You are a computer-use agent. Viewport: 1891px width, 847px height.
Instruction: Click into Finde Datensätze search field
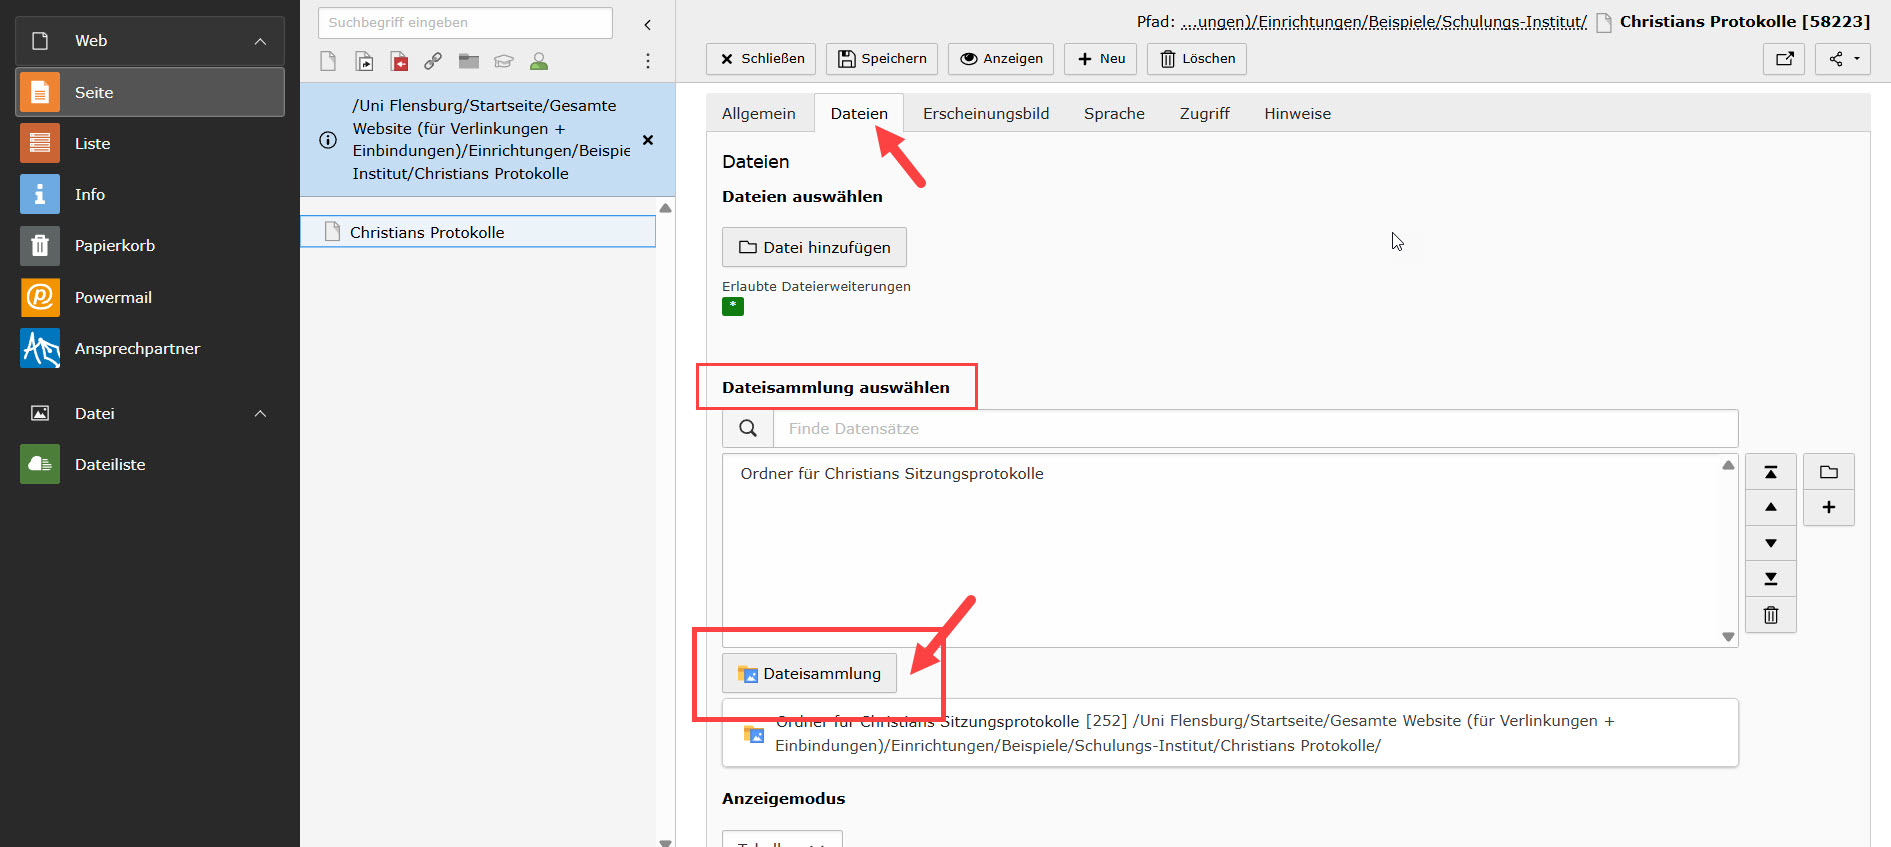[1254, 429]
